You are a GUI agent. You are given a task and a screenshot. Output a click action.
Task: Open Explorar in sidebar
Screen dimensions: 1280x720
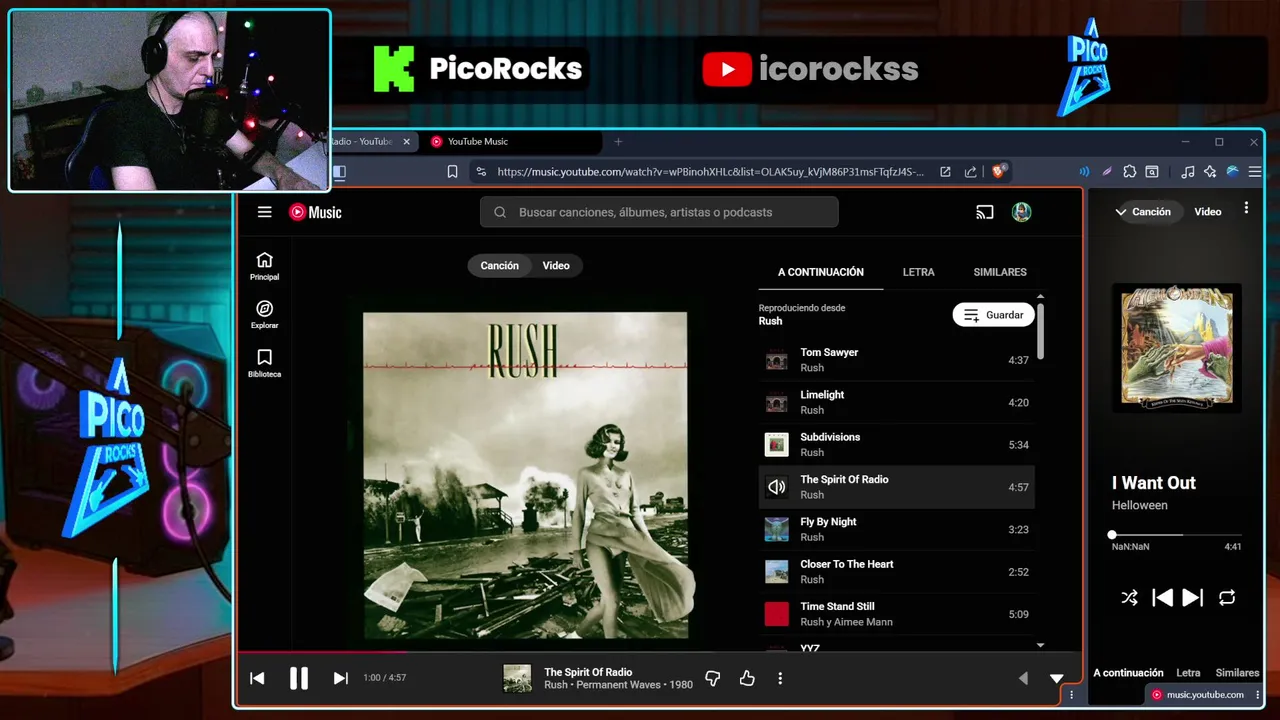coord(264,315)
